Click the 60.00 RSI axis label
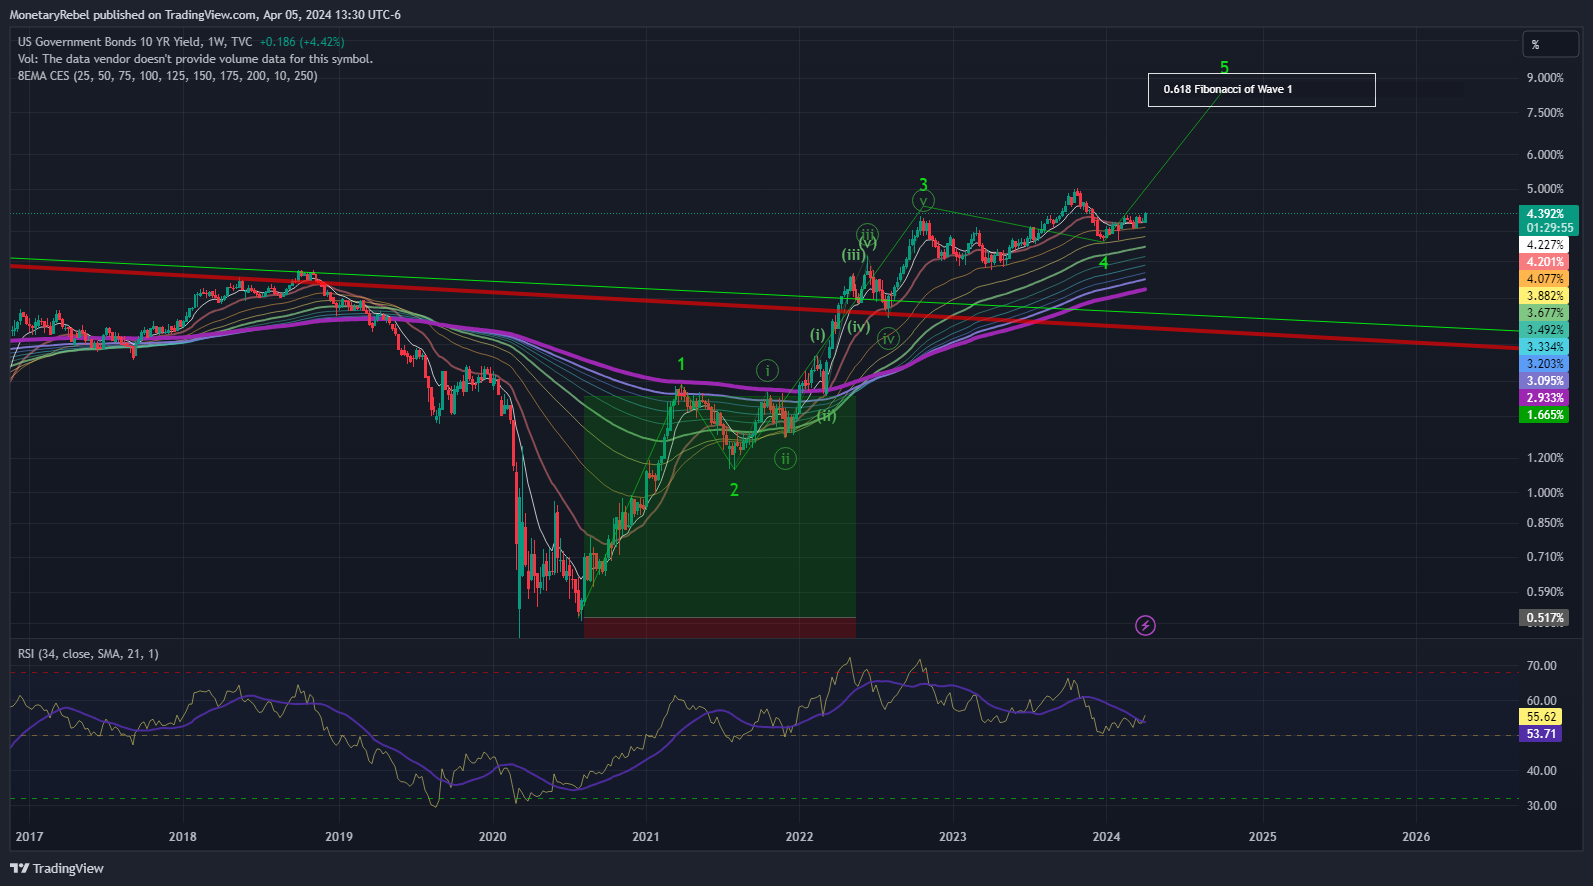Viewport: 1593px width, 886px height. (1541, 701)
